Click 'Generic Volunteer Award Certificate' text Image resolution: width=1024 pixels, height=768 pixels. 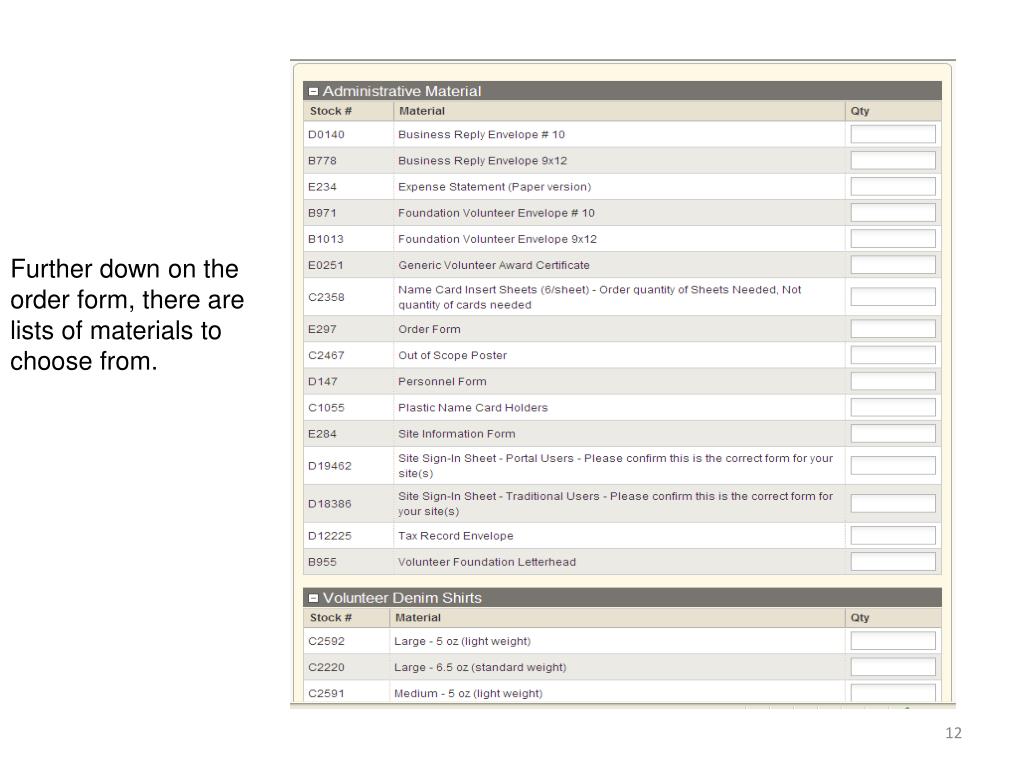click(494, 265)
